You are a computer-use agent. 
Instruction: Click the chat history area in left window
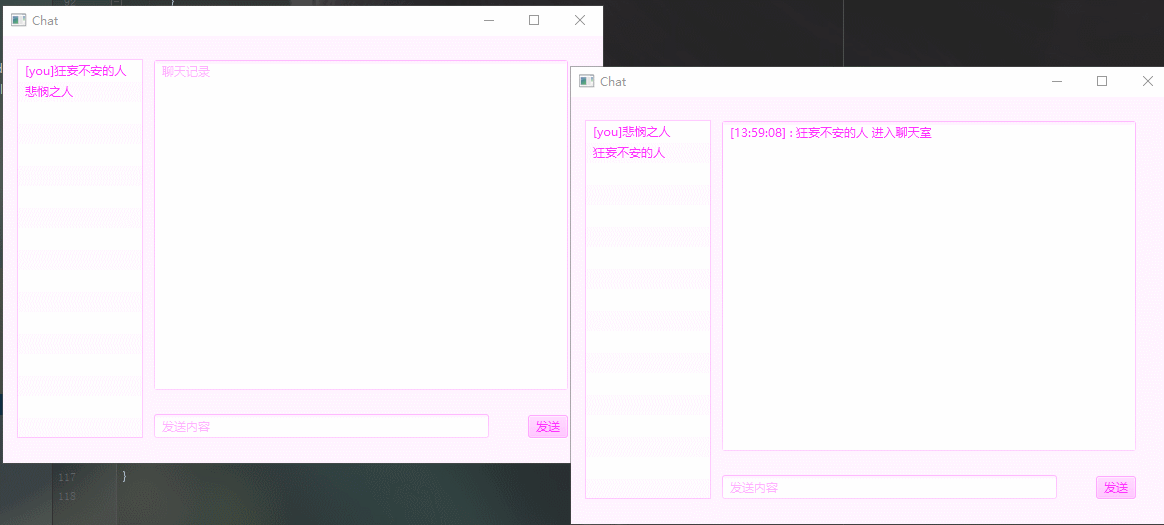[361, 225]
